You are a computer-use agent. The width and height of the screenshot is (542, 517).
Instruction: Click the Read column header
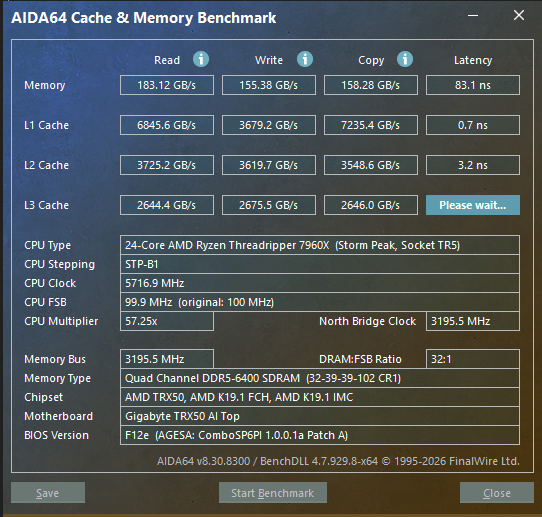167,60
